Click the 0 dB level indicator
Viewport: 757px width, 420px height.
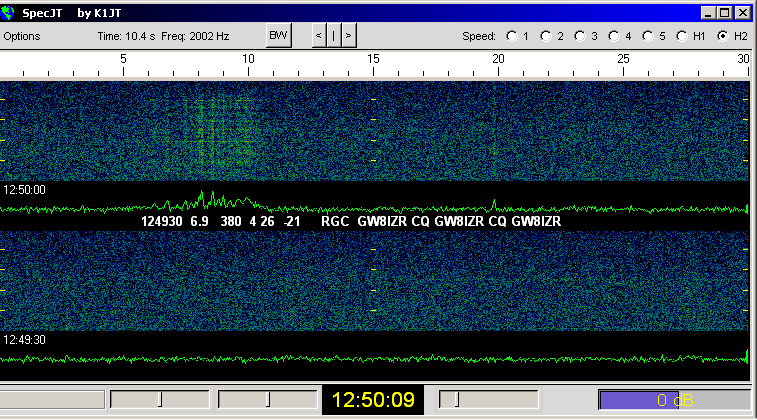click(674, 400)
